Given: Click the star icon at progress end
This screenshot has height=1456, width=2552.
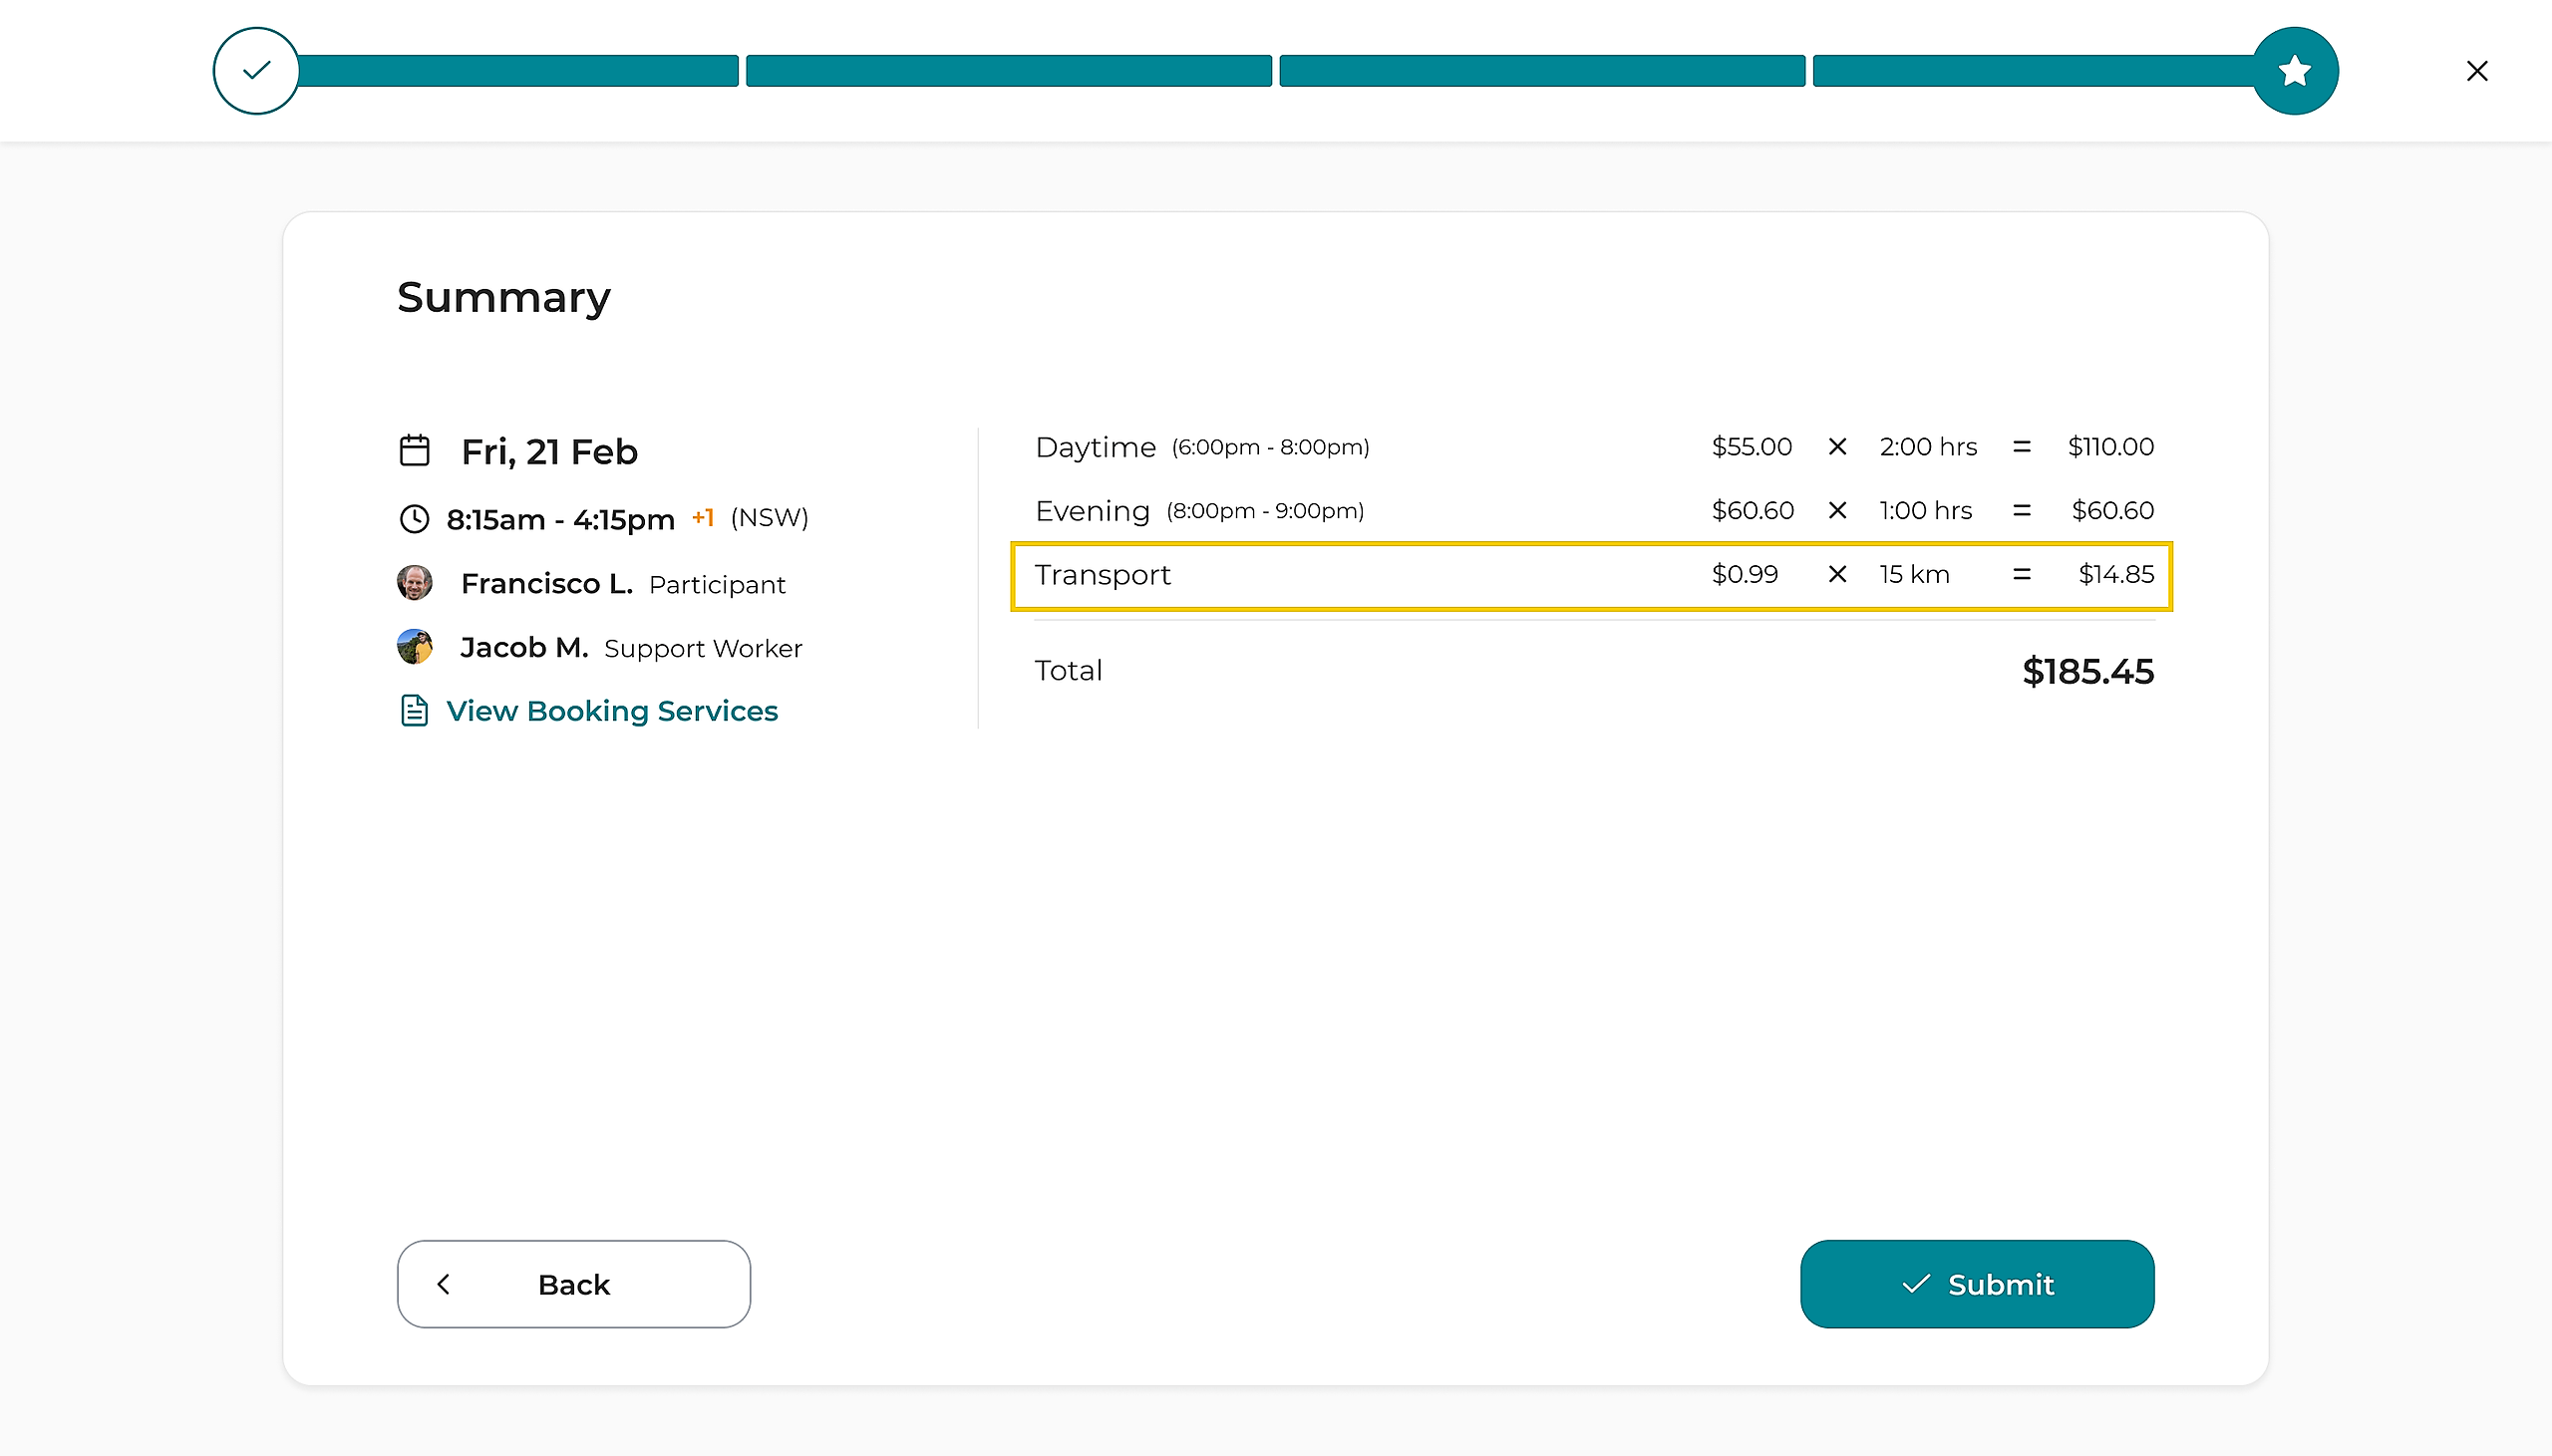Looking at the screenshot, I should click(2294, 71).
